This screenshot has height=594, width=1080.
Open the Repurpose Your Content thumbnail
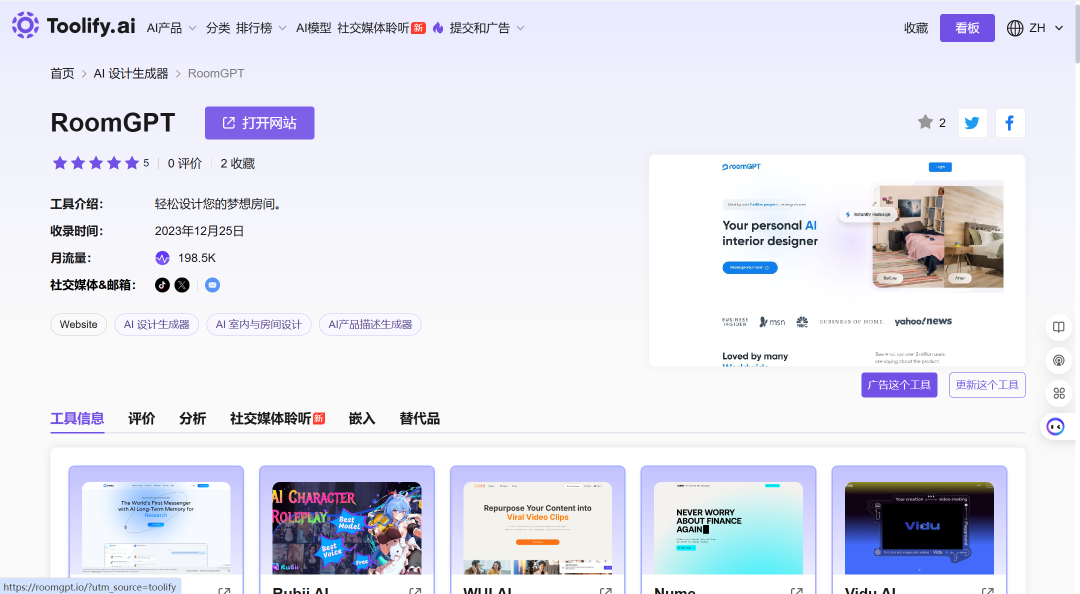tap(537, 528)
